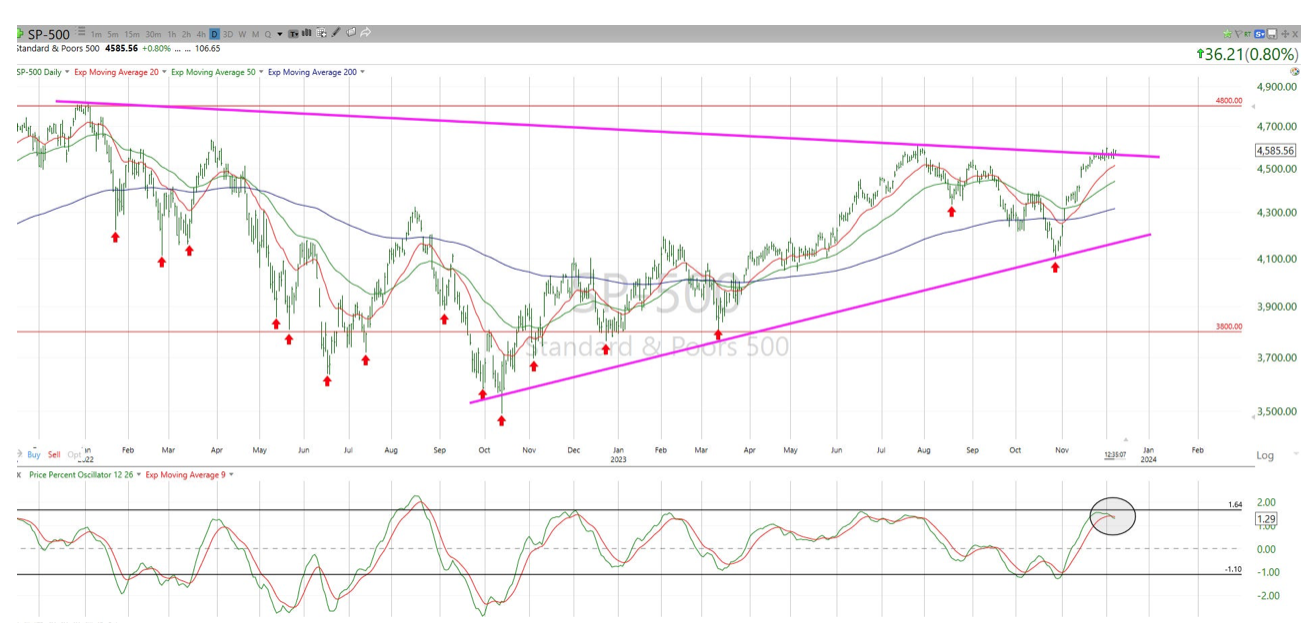Open the blue S dropdown button

tap(1260, 34)
